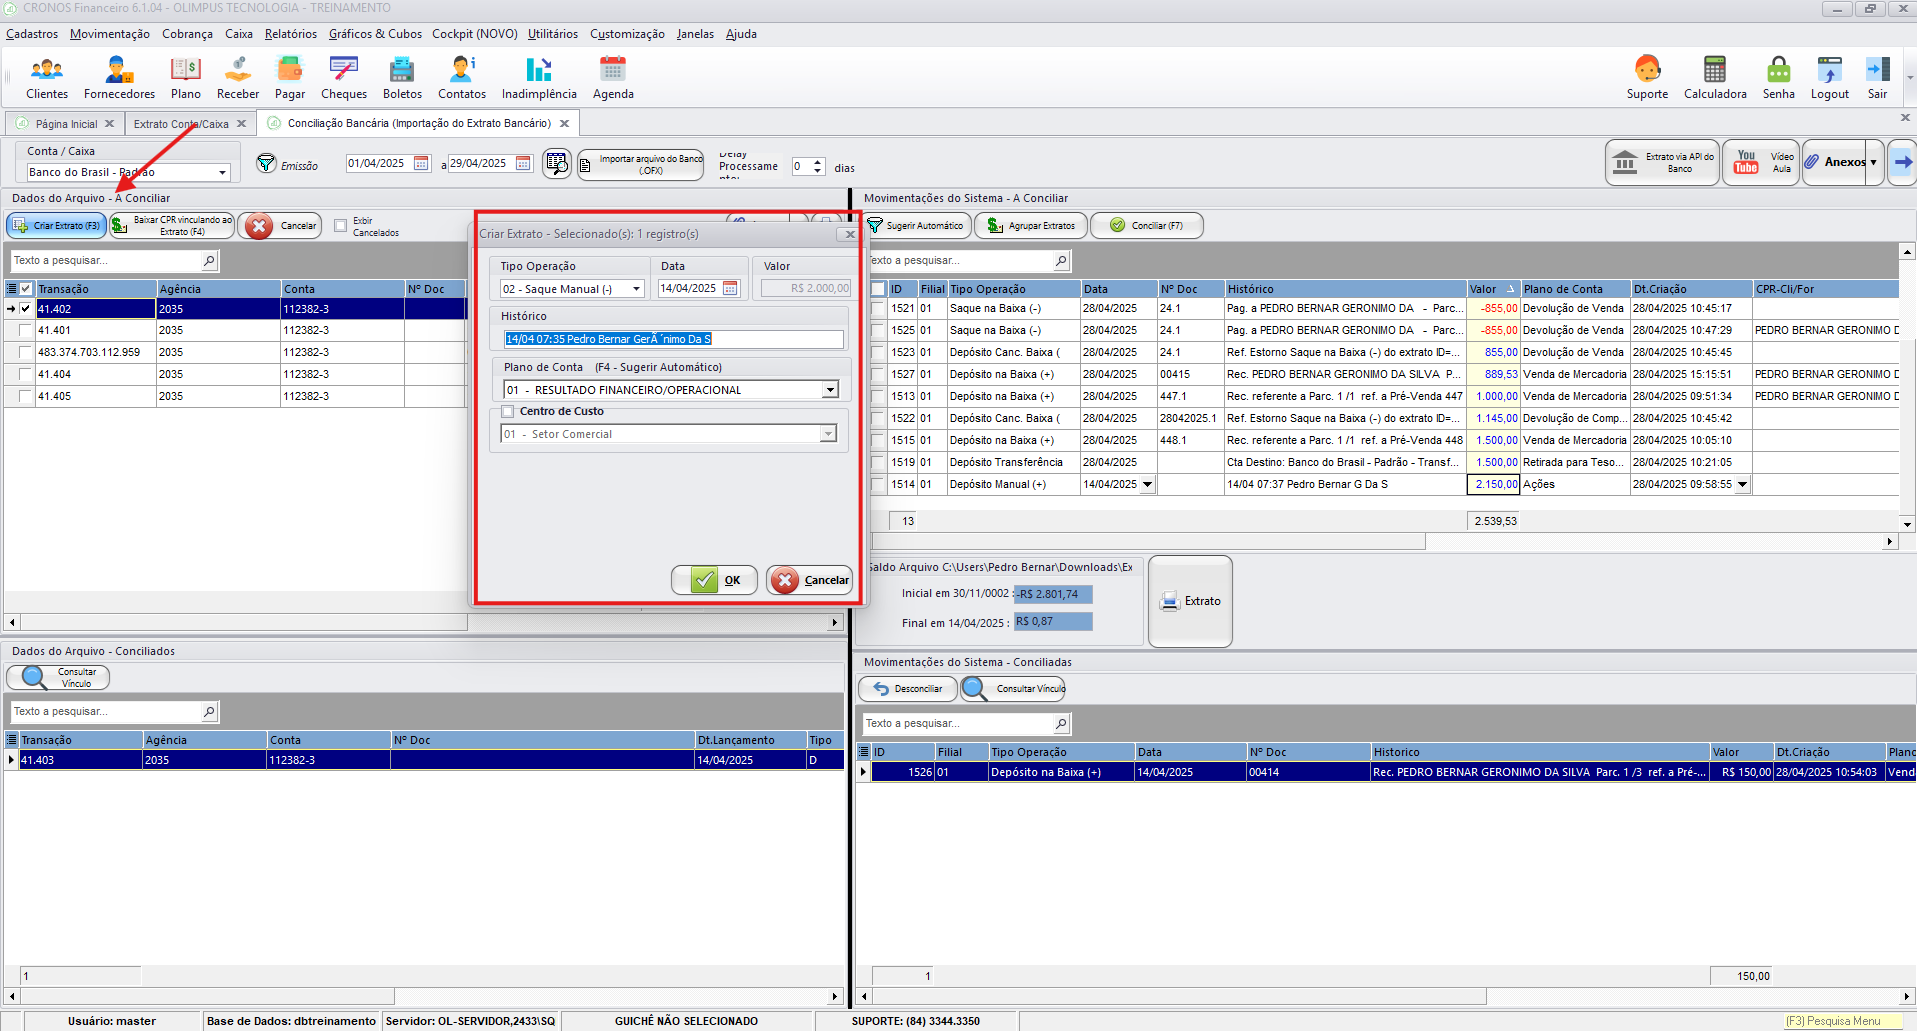Open the Relatórios menu
Screen dimensions: 1917x1031
click(x=291, y=34)
